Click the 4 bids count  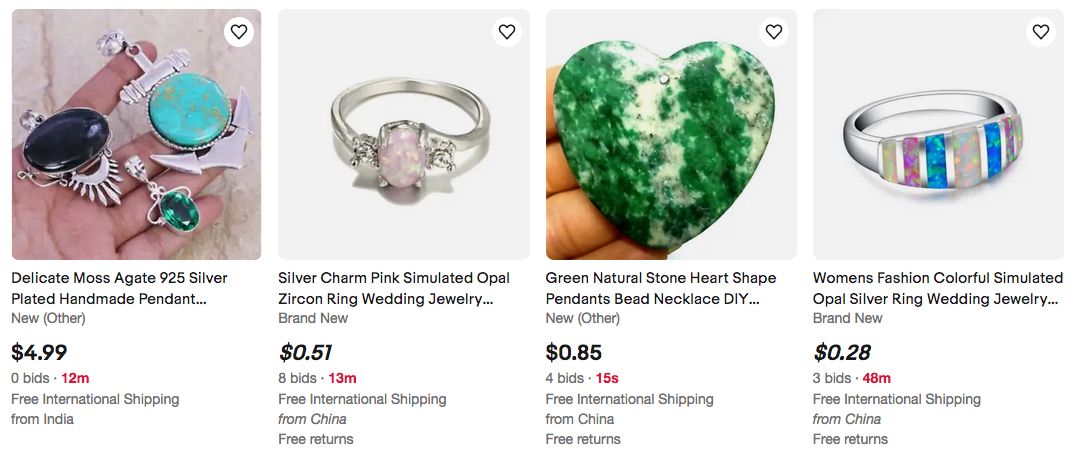coord(565,378)
